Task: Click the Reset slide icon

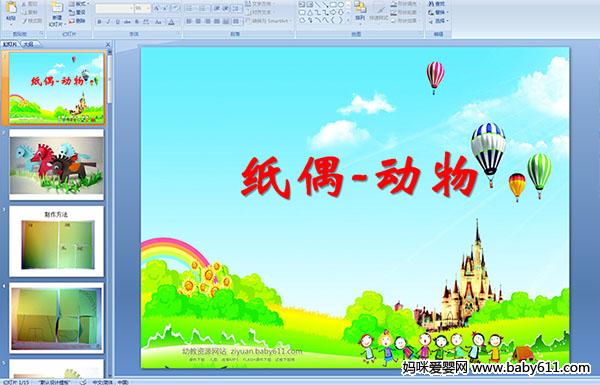Action: coord(77,13)
